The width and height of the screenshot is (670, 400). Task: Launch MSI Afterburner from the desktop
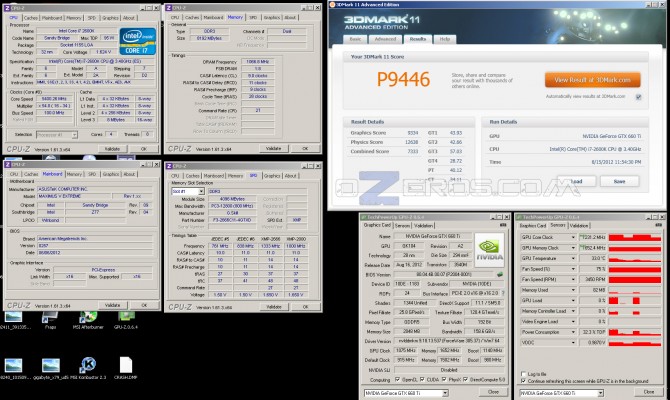(88, 318)
